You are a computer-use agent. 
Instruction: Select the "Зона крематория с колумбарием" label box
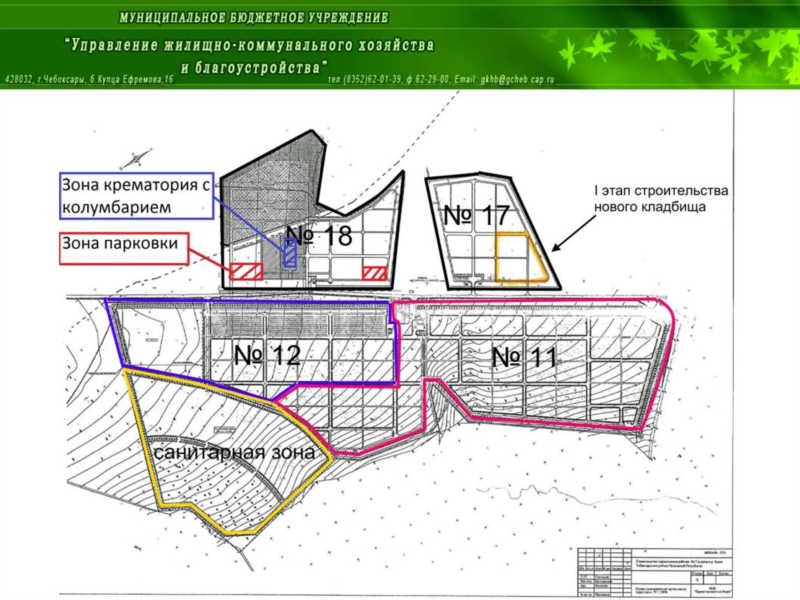pyautogui.click(x=136, y=195)
